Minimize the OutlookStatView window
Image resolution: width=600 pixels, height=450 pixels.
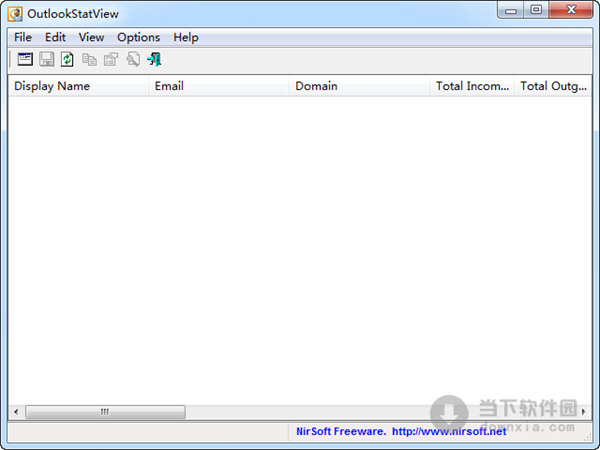(x=511, y=10)
